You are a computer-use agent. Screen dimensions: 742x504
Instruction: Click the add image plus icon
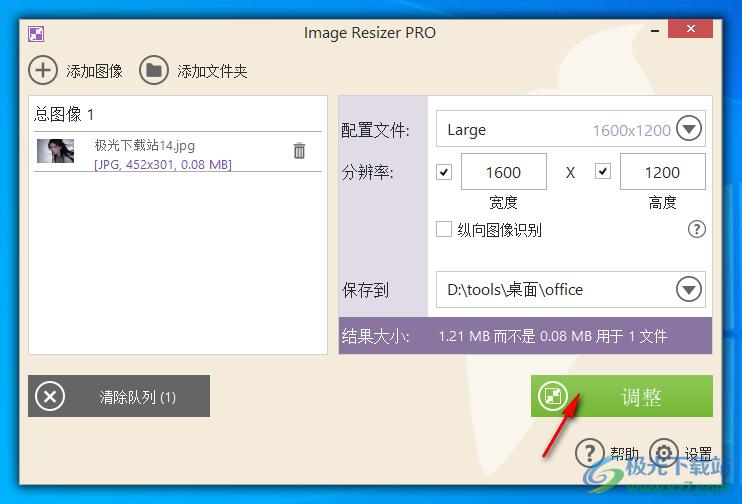click(x=43, y=70)
